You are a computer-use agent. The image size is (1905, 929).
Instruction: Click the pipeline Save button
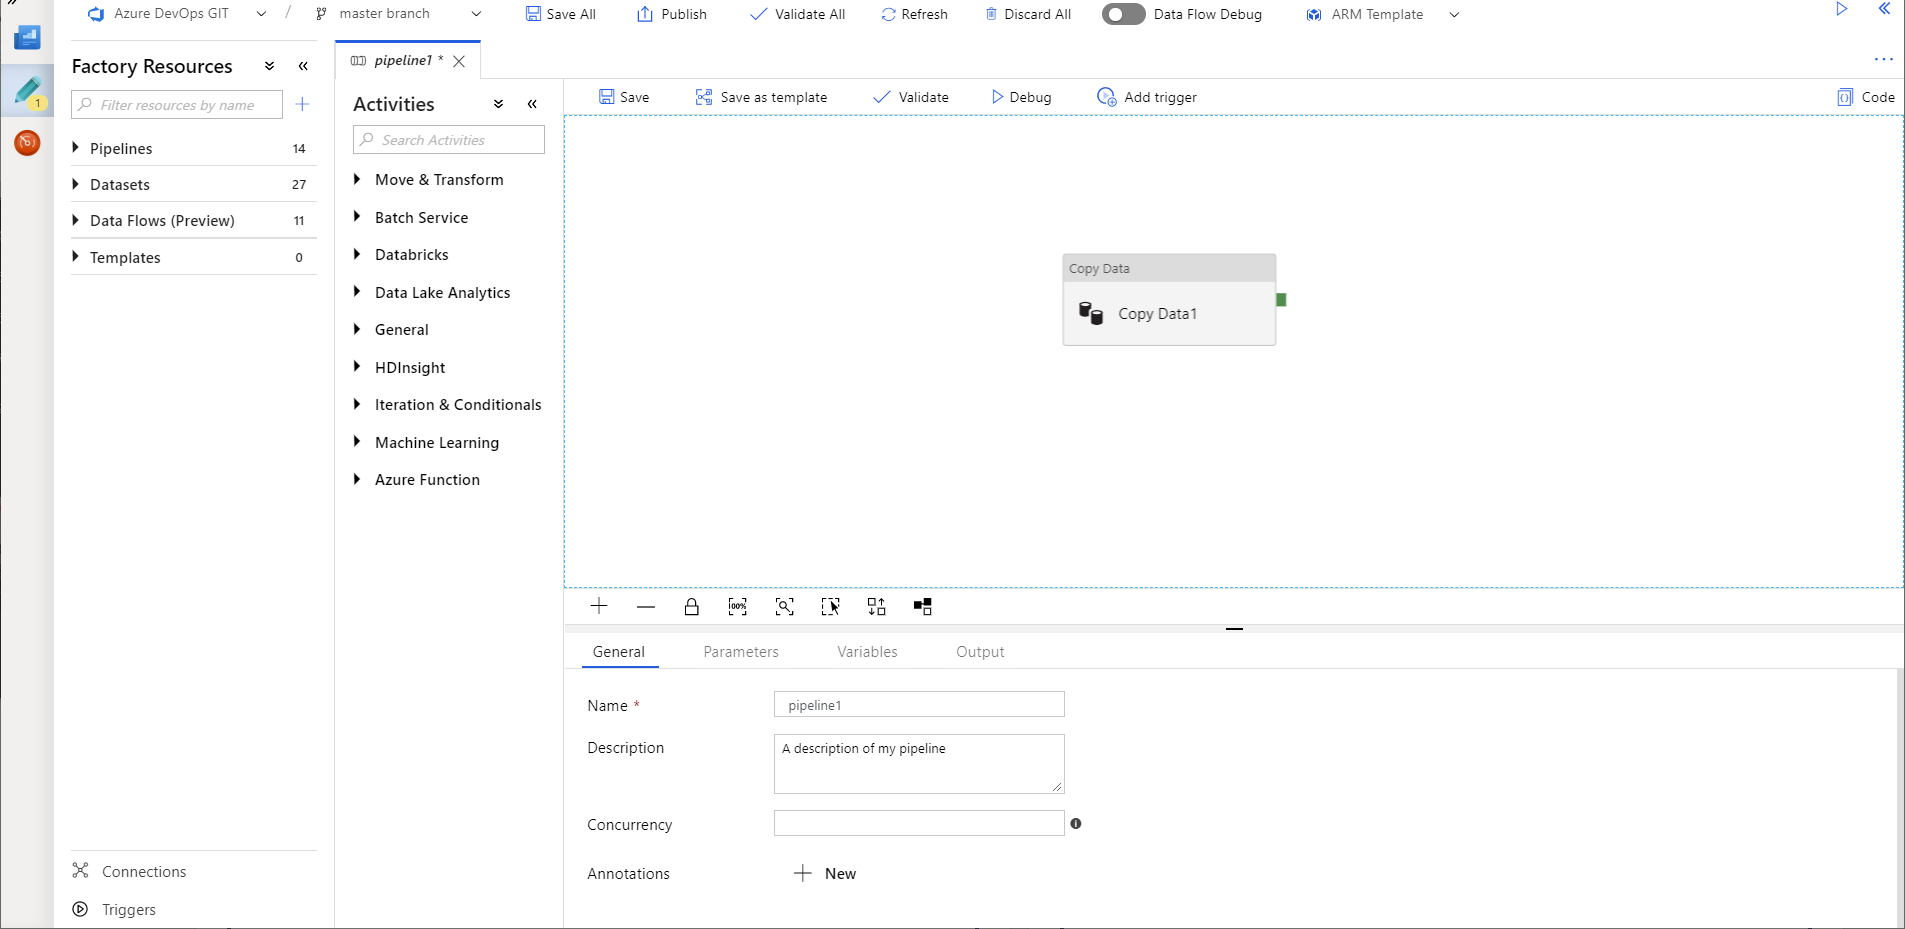pyautogui.click(x=624, y=97)
